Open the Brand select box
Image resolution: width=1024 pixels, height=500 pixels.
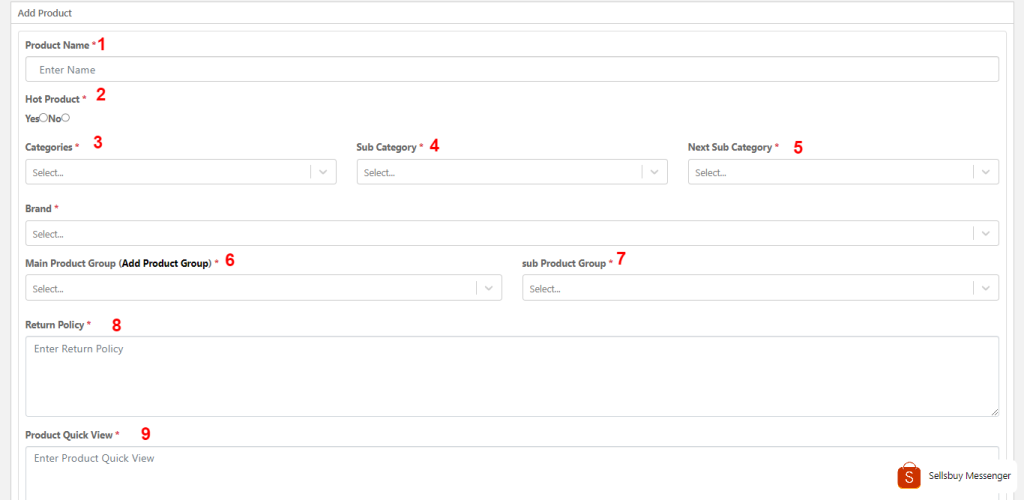coord(512,233)
